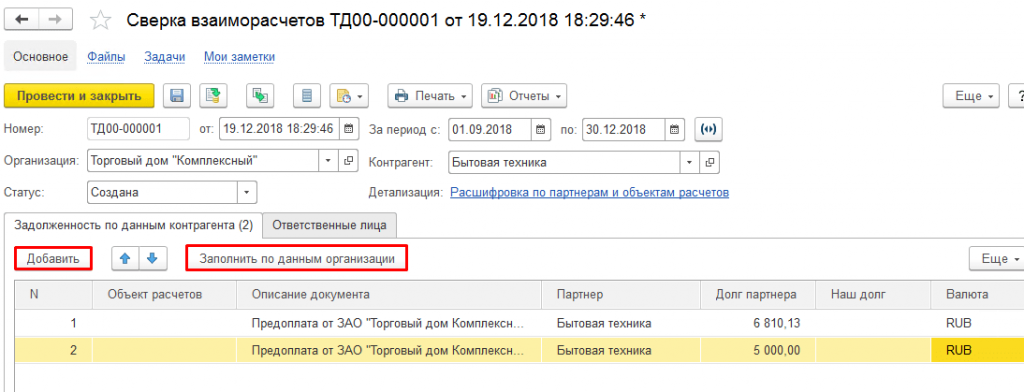Select the 5 000,00 debt cell
Screen dimensions: 1024x392
[758, 351]
